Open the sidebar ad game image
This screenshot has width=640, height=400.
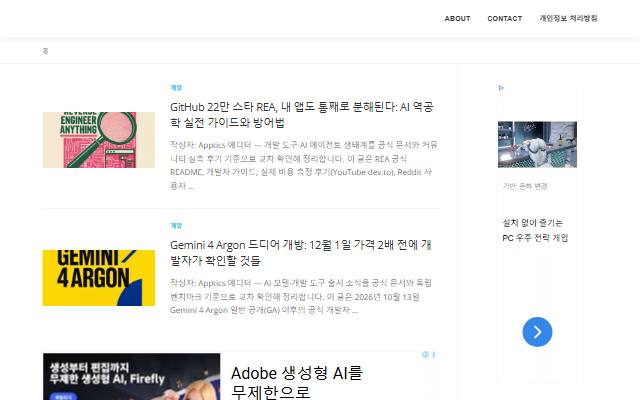pos(537,144)
